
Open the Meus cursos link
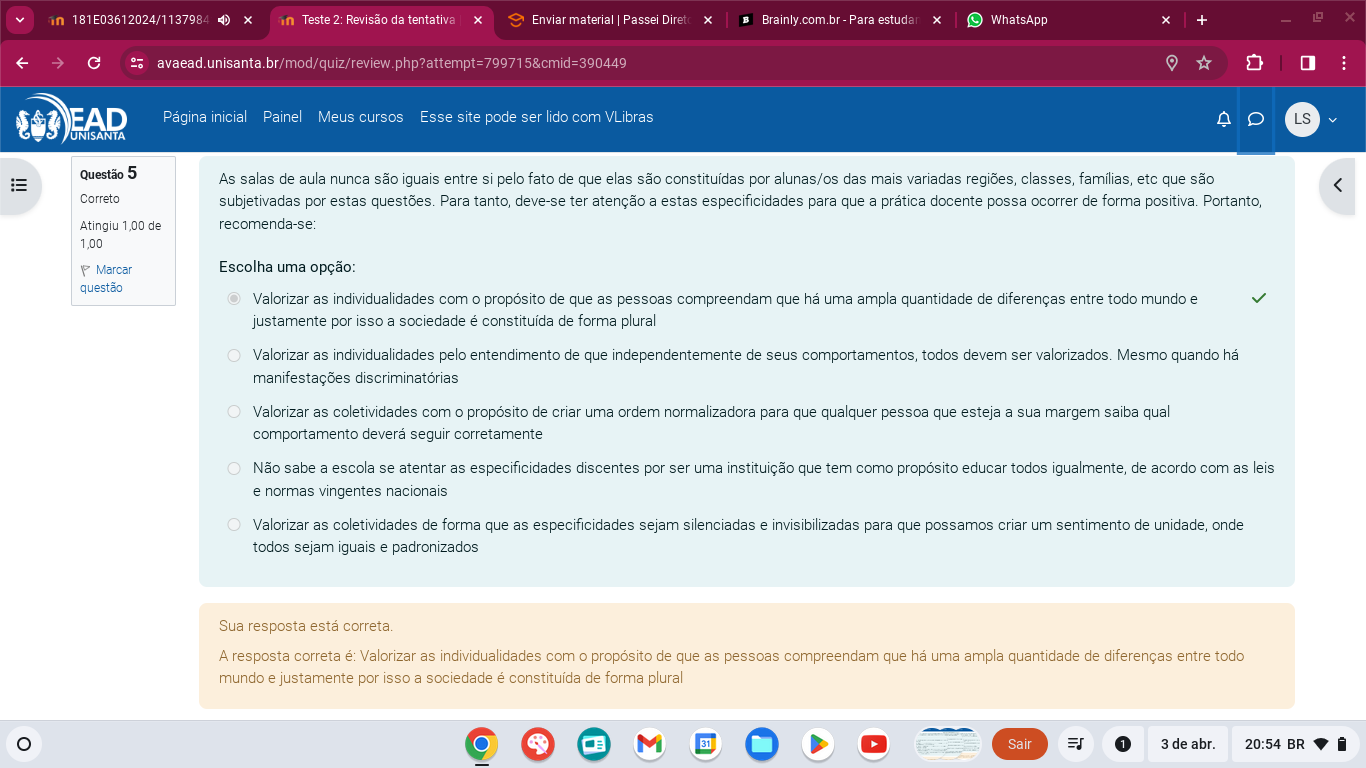(x=360, y=117)
